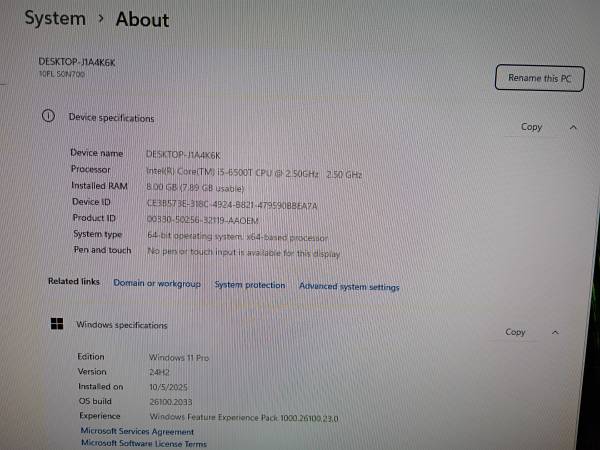Screen dimensions: 600x450
Task: Click the breadcrumb arrow between System and About
Action: click(101, 19)
